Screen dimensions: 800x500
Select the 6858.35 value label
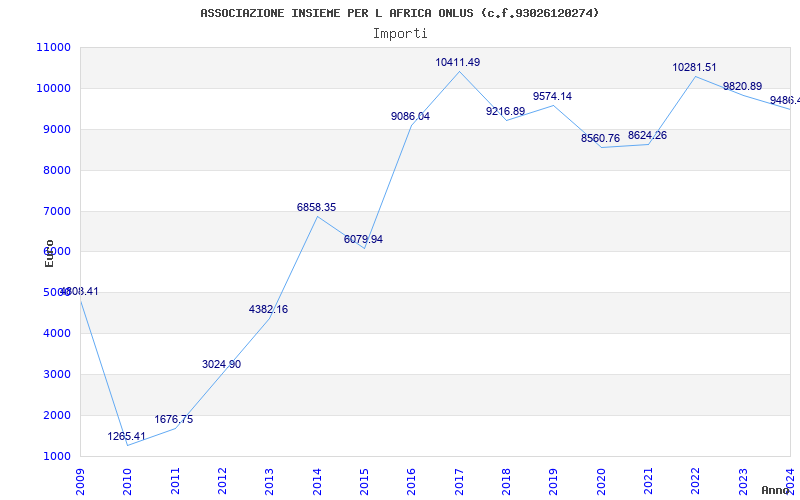[x=316, y=207]
